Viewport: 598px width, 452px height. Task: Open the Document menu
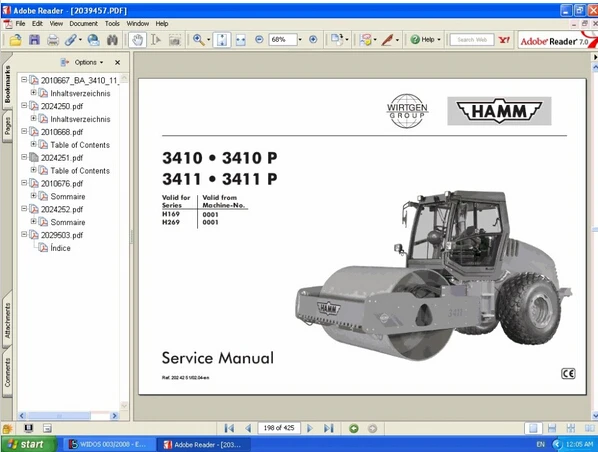click(83, 24)
